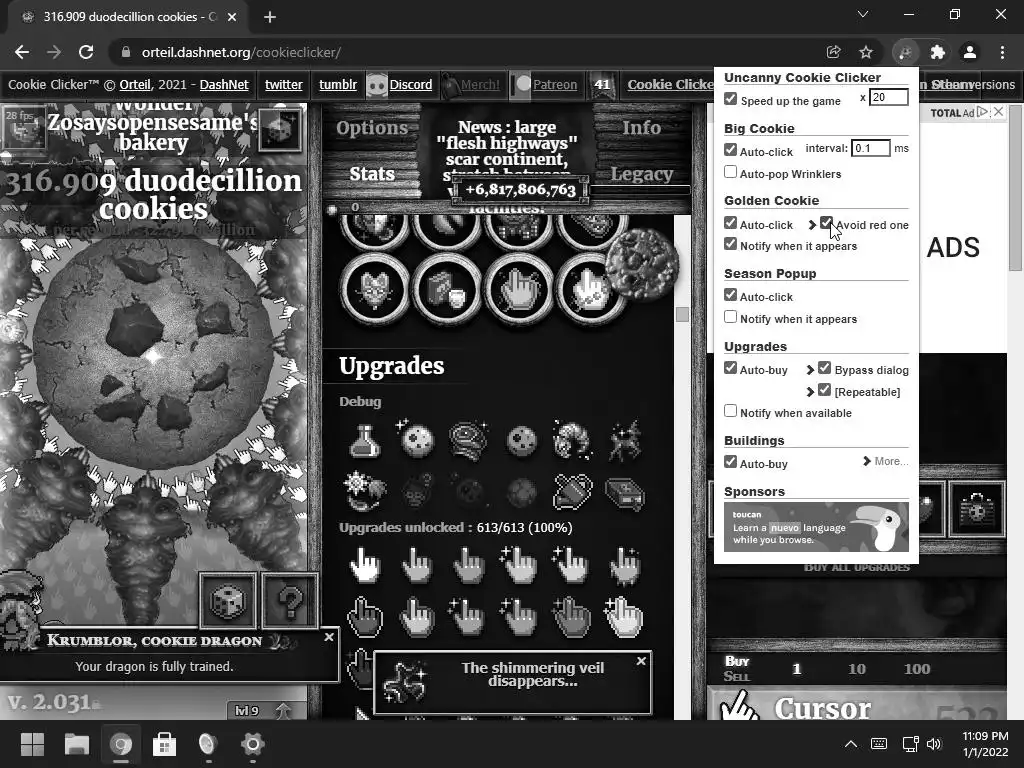Toggle Big Cookie Auto-click checkbox

pos(731,150)
